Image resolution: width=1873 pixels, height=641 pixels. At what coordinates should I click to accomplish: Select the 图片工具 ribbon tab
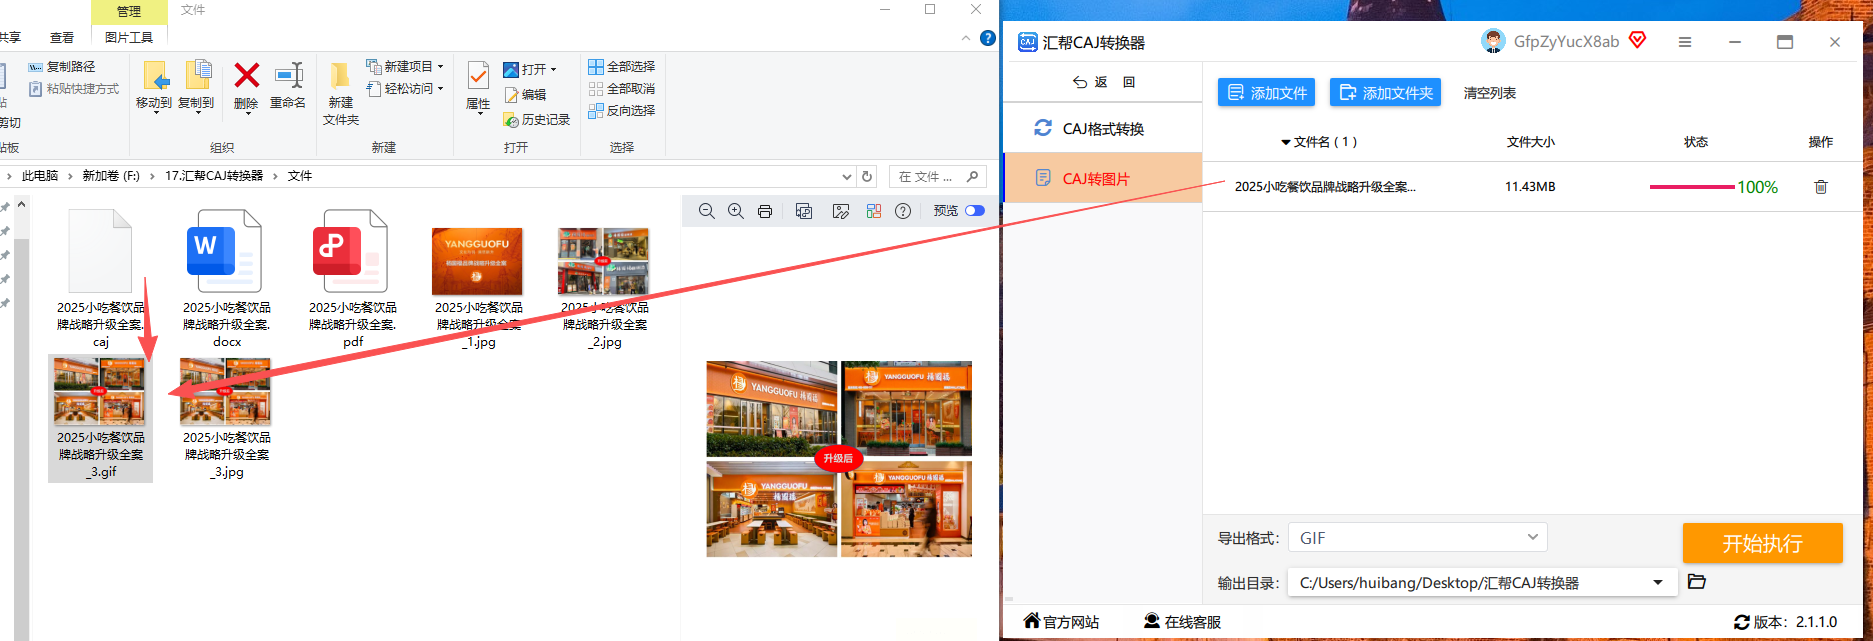pos(129,37)
